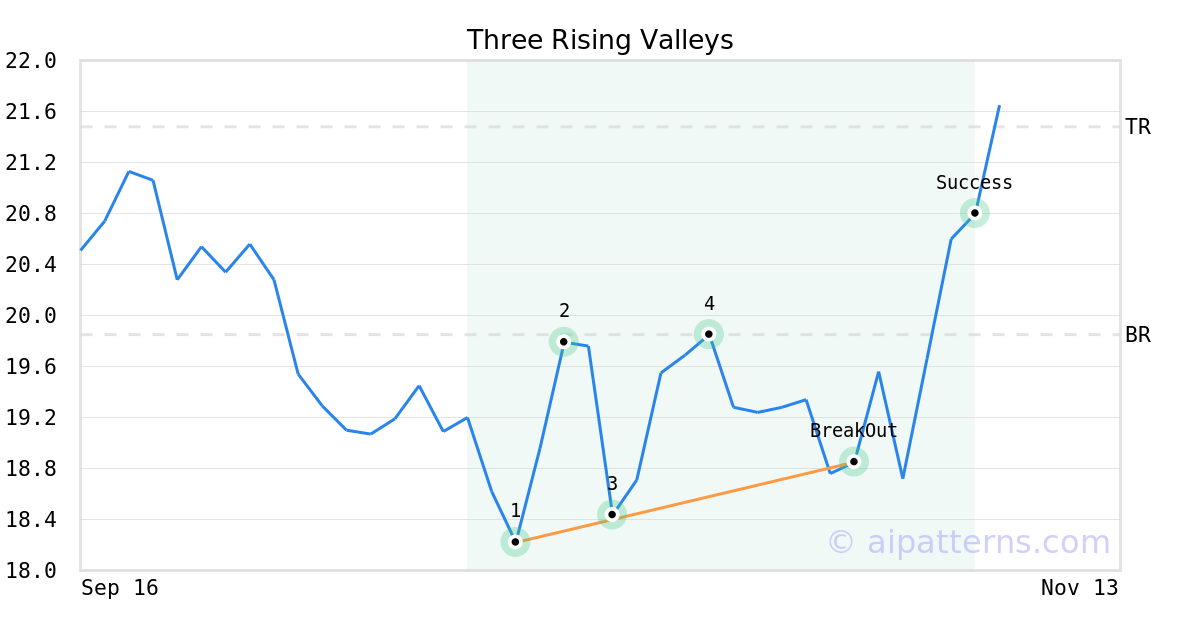Viewport: 1200px width, 630px height.
Task: Click the valley marker numbered 1
Action: [x=515, y=542]
